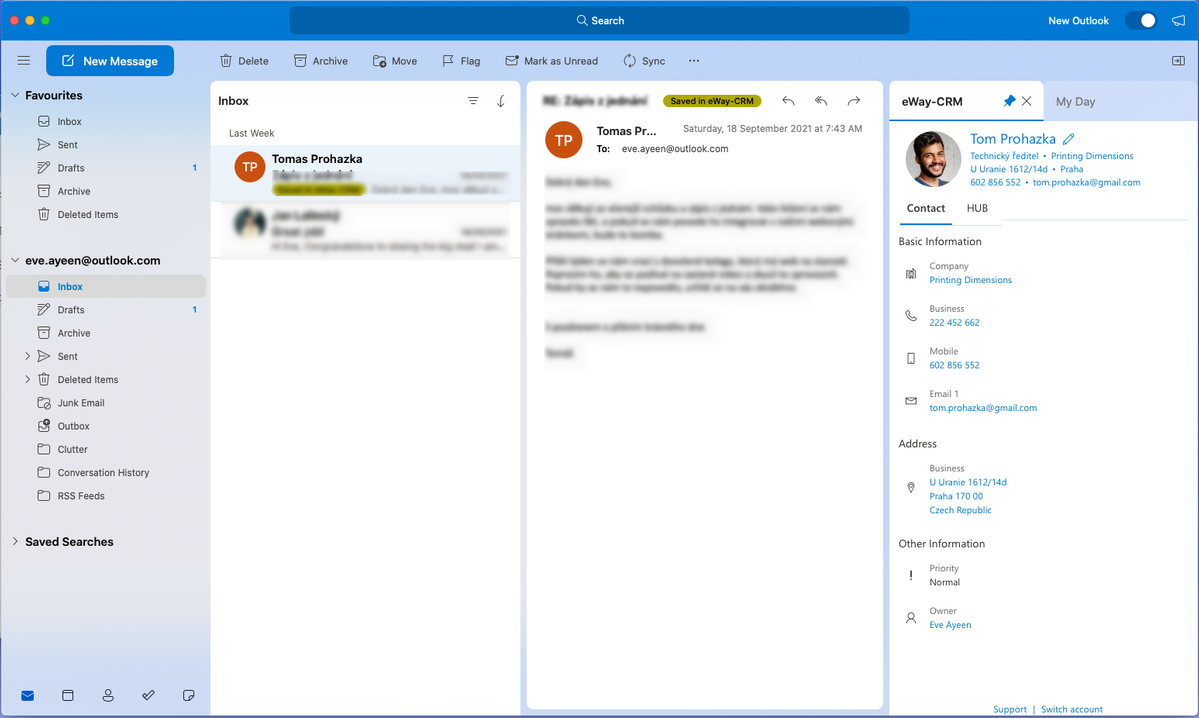This screenshot has height=718, width=1199.
Task: Open the Inbox filter icon
Action: 473,101
